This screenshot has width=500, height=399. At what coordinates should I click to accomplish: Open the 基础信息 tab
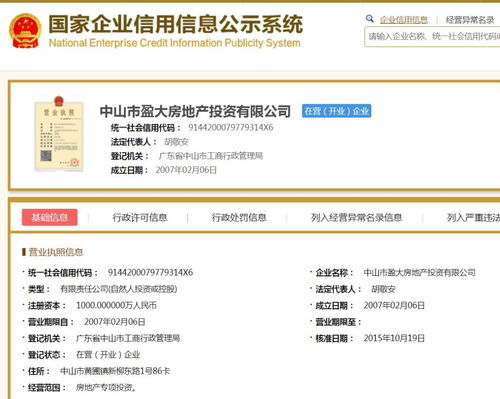(50, 217)
